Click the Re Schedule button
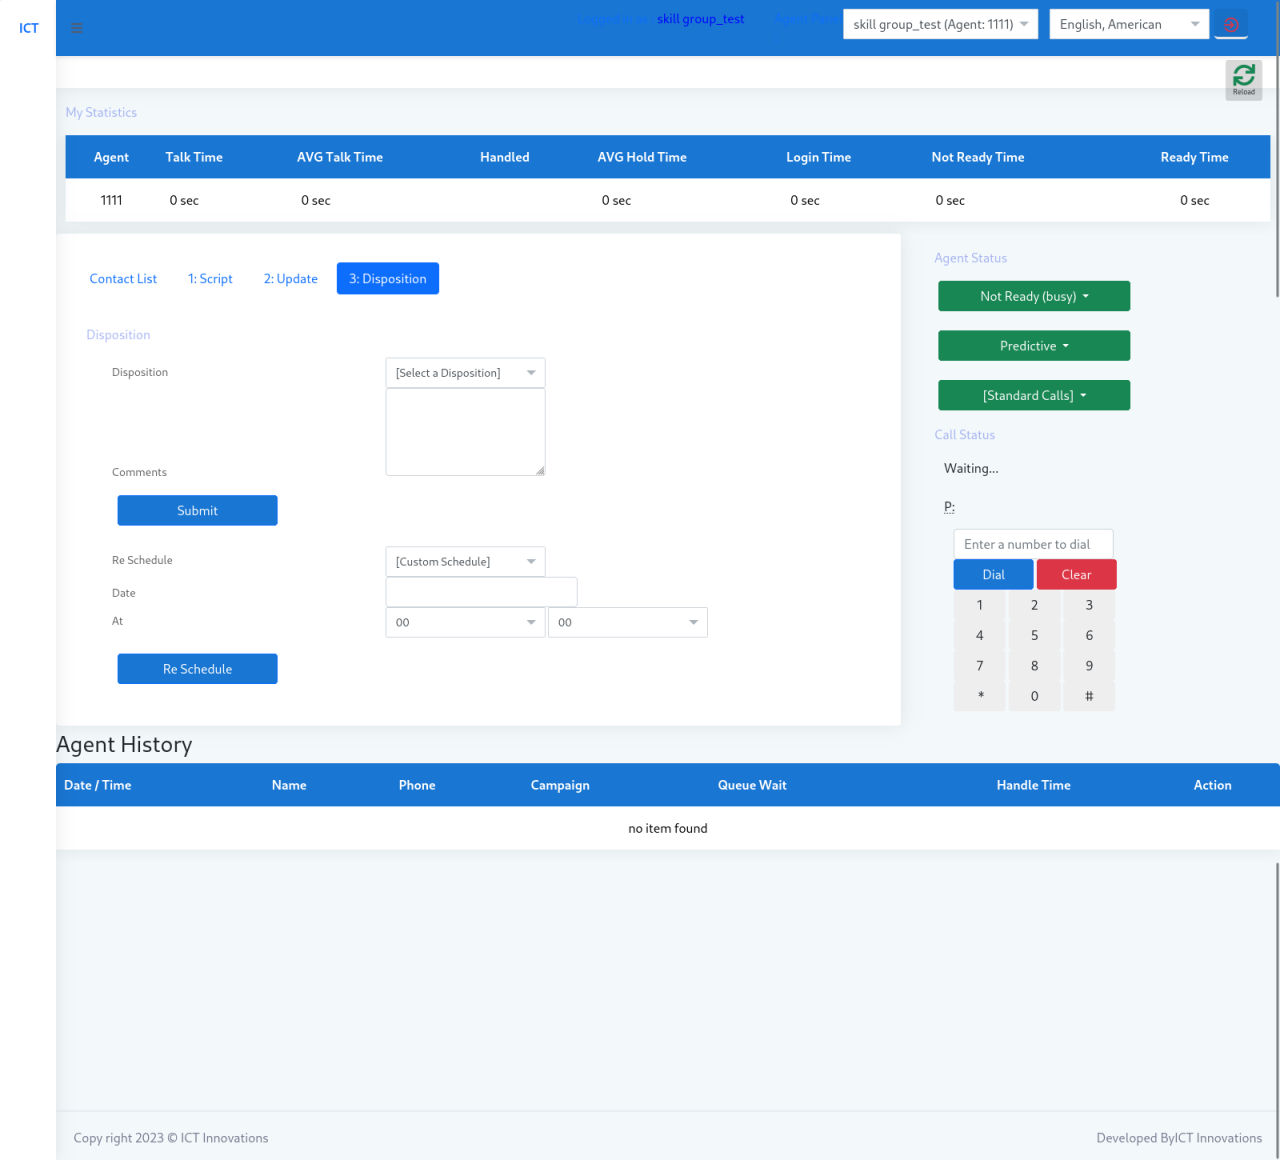 [x=197, y=668]
